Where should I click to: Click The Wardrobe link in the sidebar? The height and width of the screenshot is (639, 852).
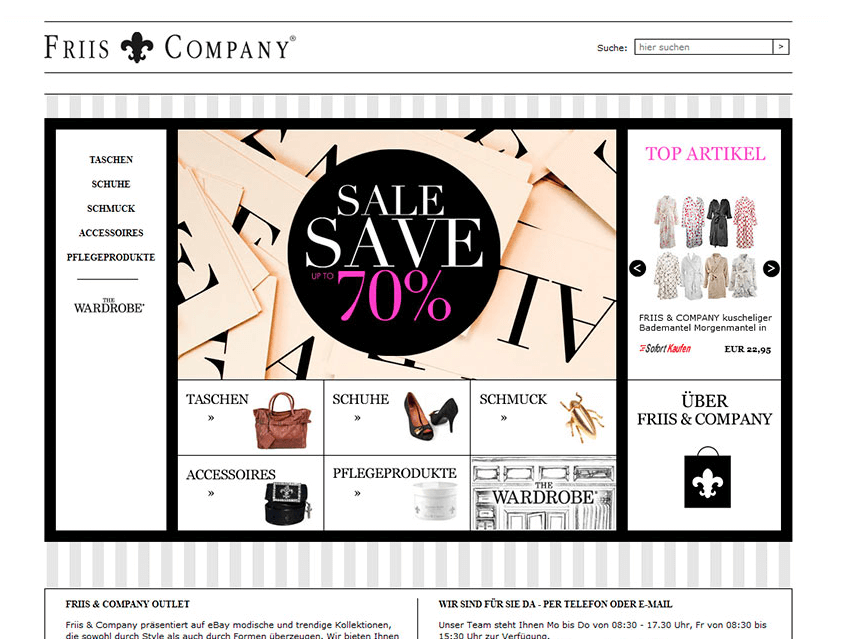pyautogui.click(x=109, y=306)
